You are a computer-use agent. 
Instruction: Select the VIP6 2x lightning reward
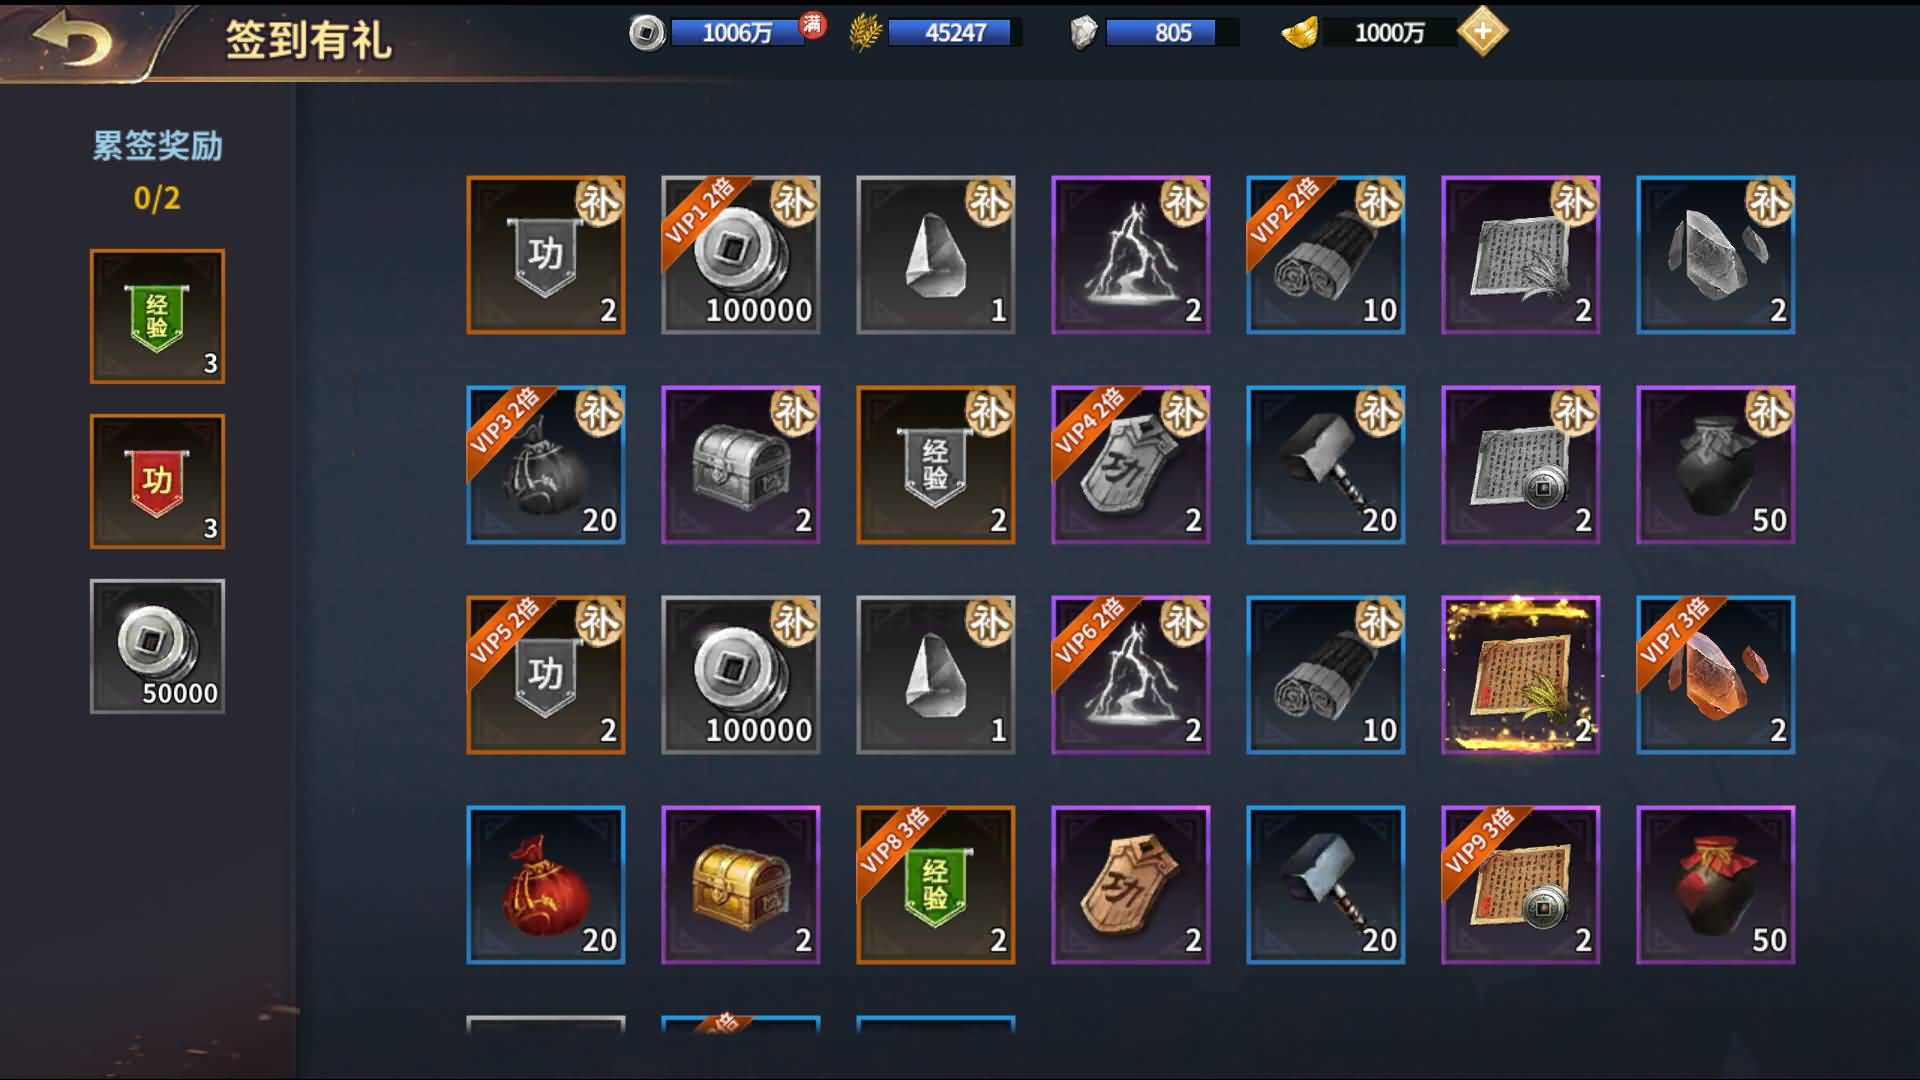click(x=1130, y=675)
